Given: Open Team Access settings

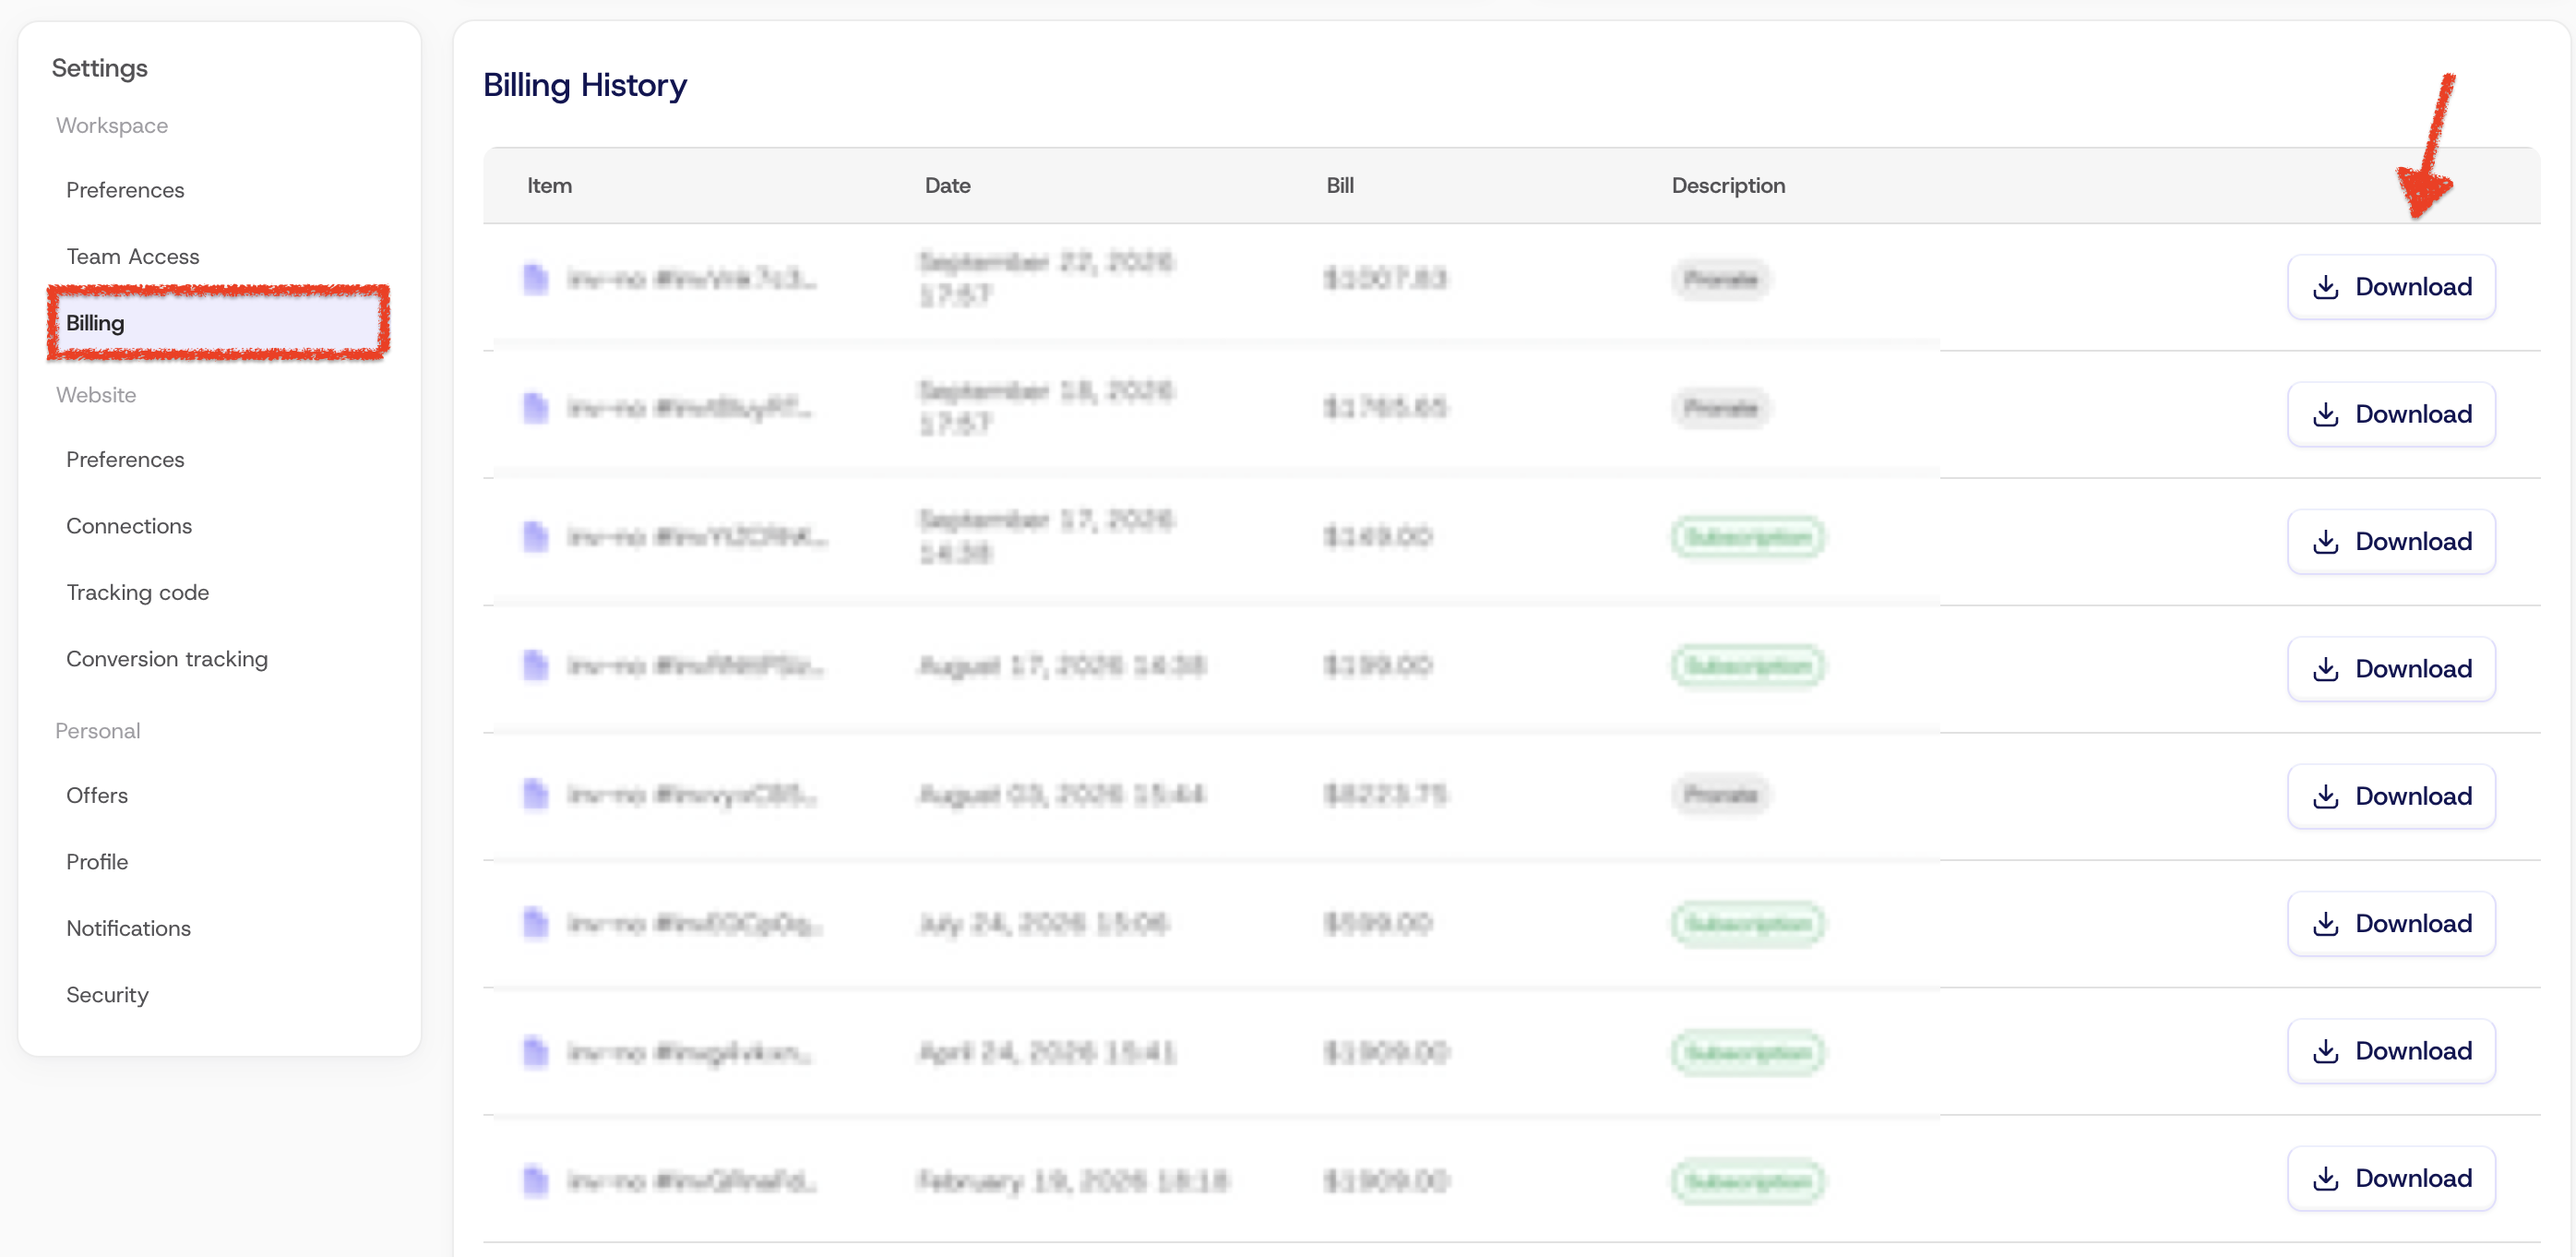Looking at the screenshot, I should pos(133,257).
